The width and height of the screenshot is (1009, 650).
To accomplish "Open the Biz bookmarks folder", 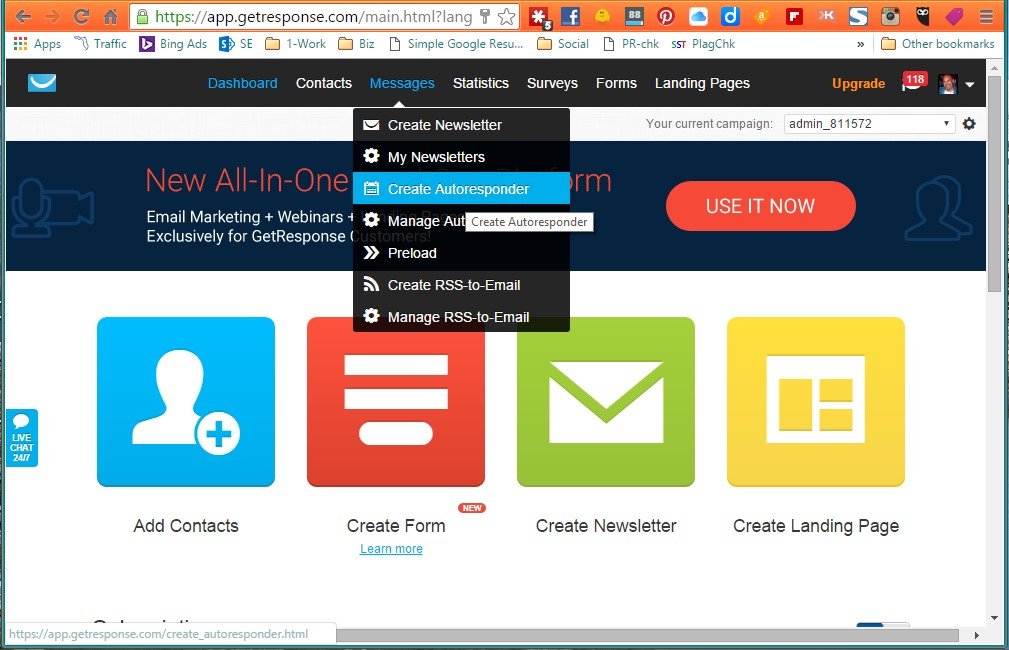I will click(x=356, y=44).
